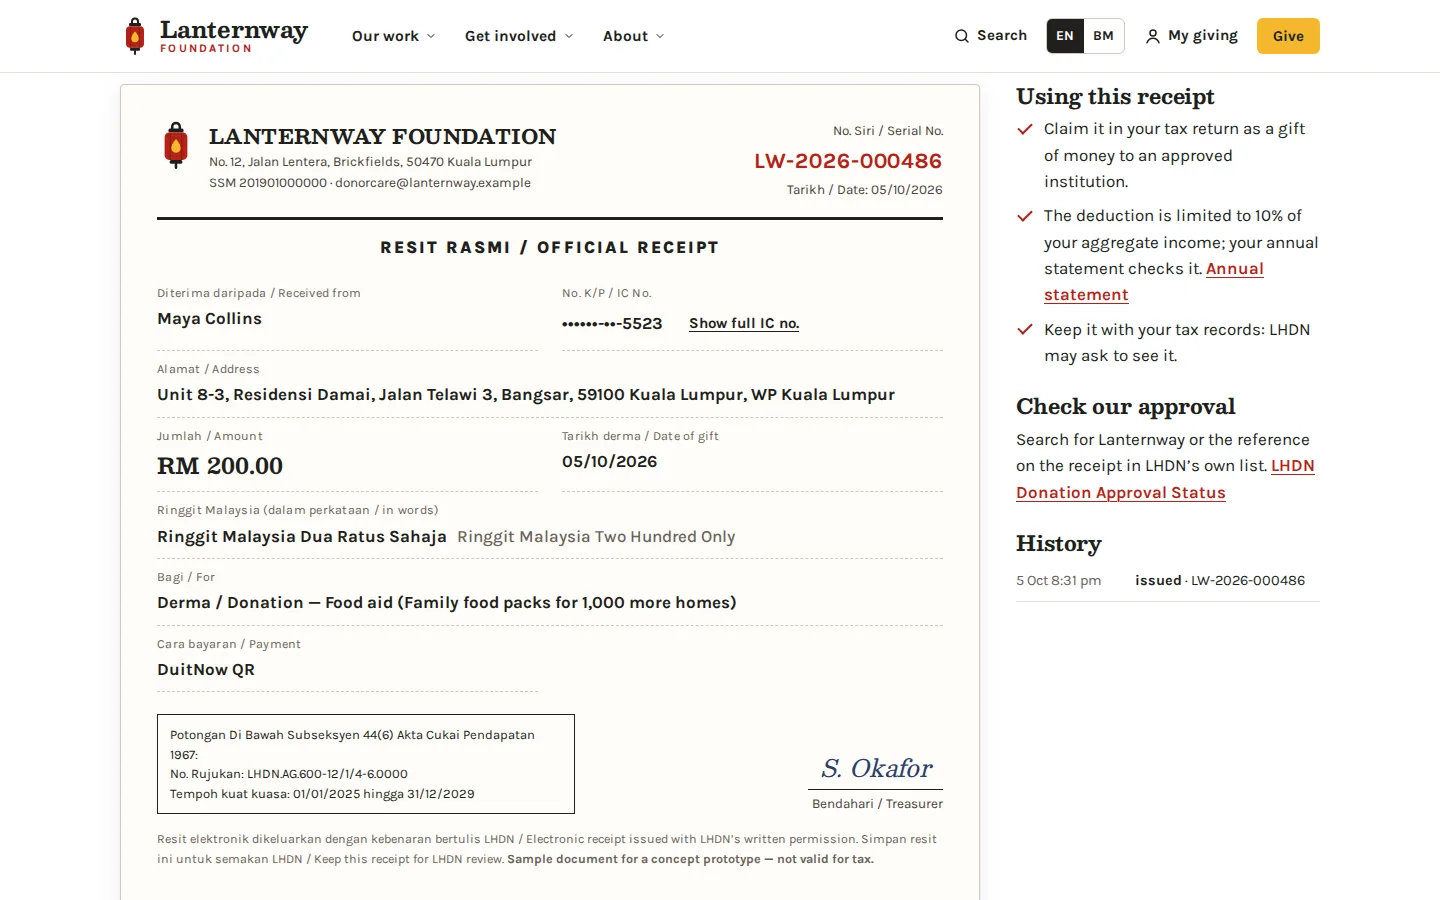Viewport: 1440px width, 900px height.
Task: Click the S. Okafor signature
Action: (x=877, y=768)
